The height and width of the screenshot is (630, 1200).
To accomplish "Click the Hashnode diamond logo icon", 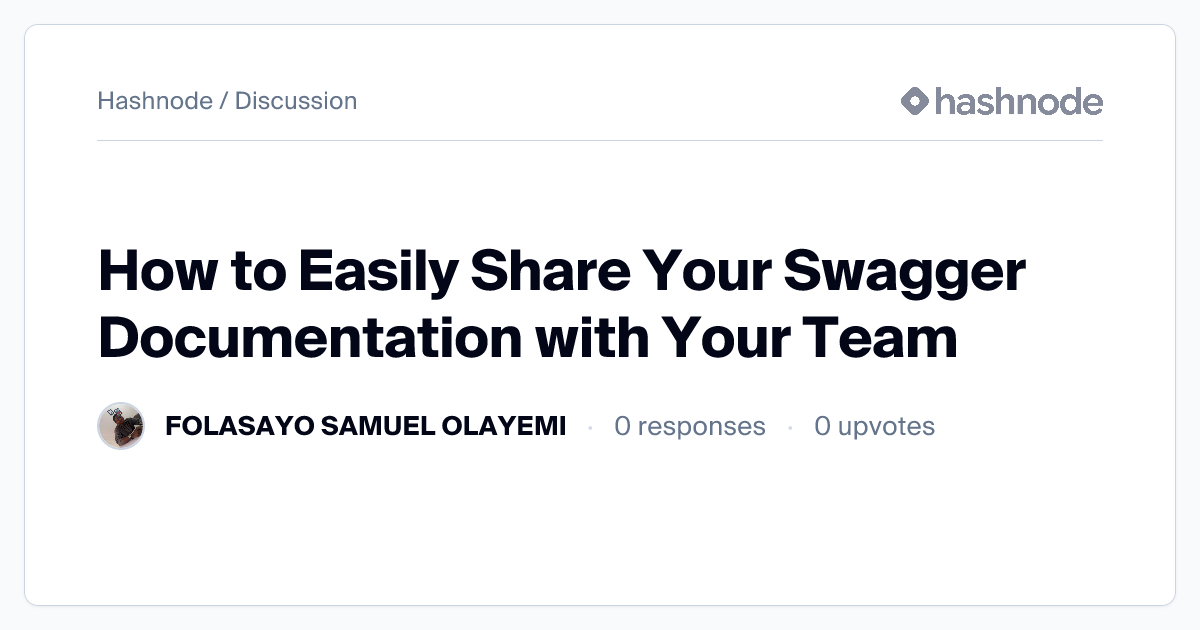I will [915, 101].
